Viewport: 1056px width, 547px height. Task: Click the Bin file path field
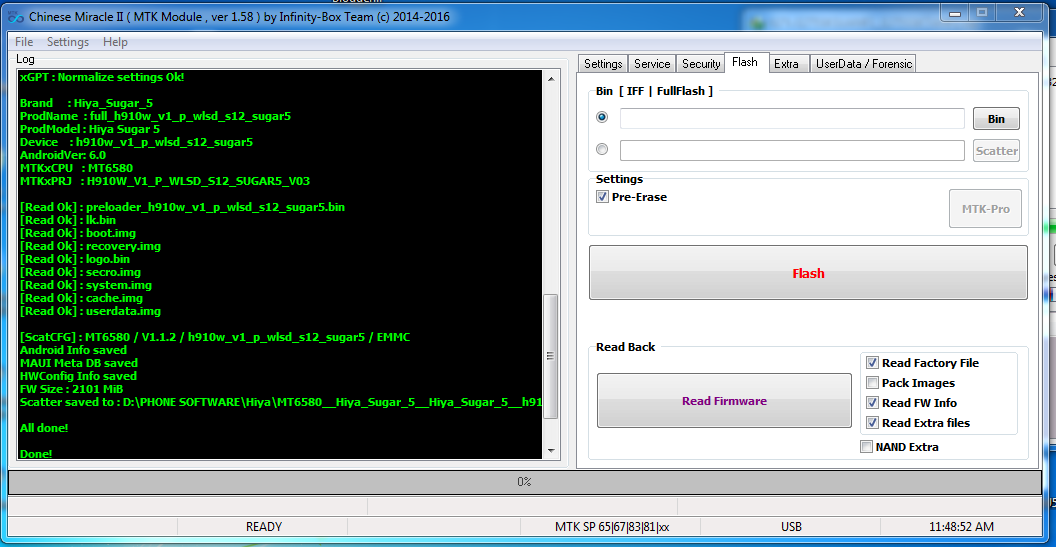(x=792, y=119)
